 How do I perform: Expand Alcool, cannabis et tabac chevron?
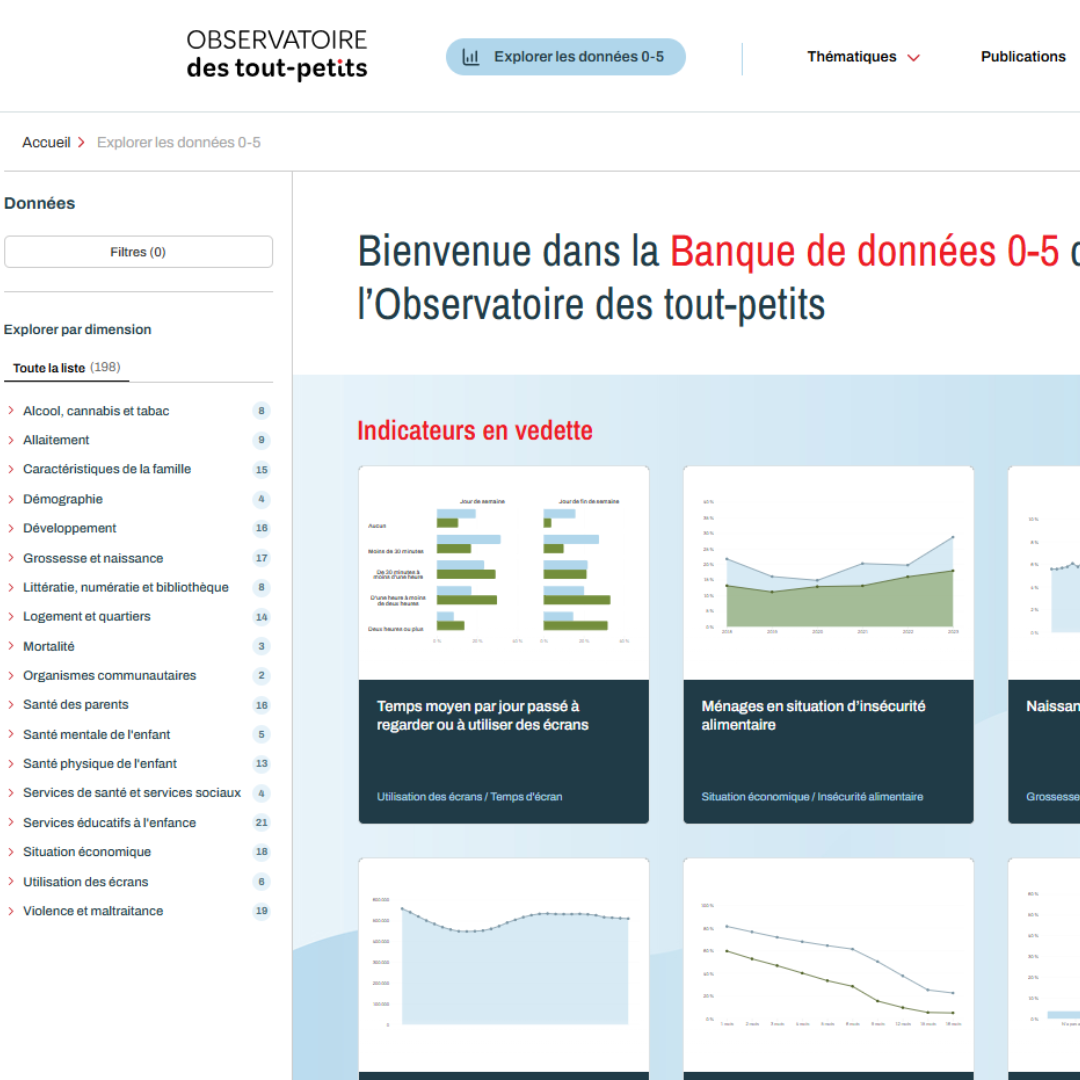(x=11, y=411)
